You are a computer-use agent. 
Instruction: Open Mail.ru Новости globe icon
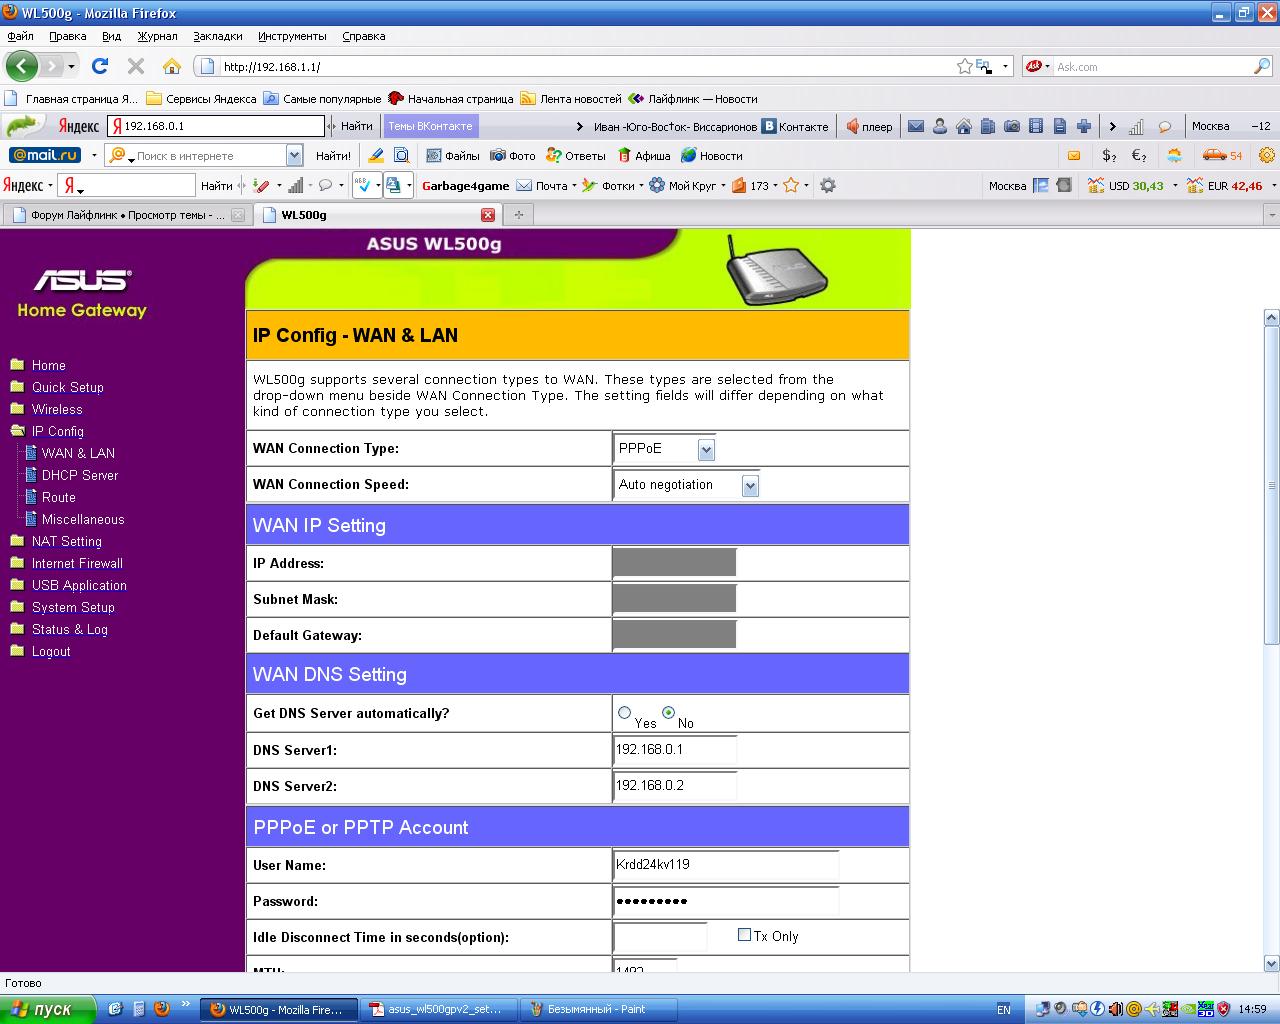pyautogui.click(x=688, y=155)
